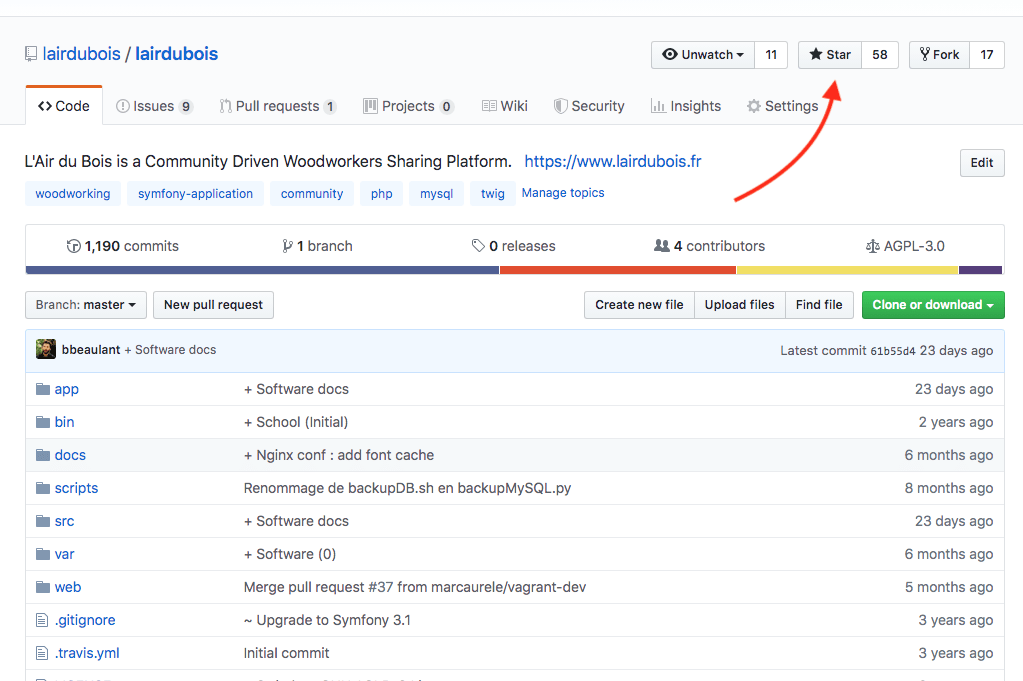Click Find file button

(819, 305)
